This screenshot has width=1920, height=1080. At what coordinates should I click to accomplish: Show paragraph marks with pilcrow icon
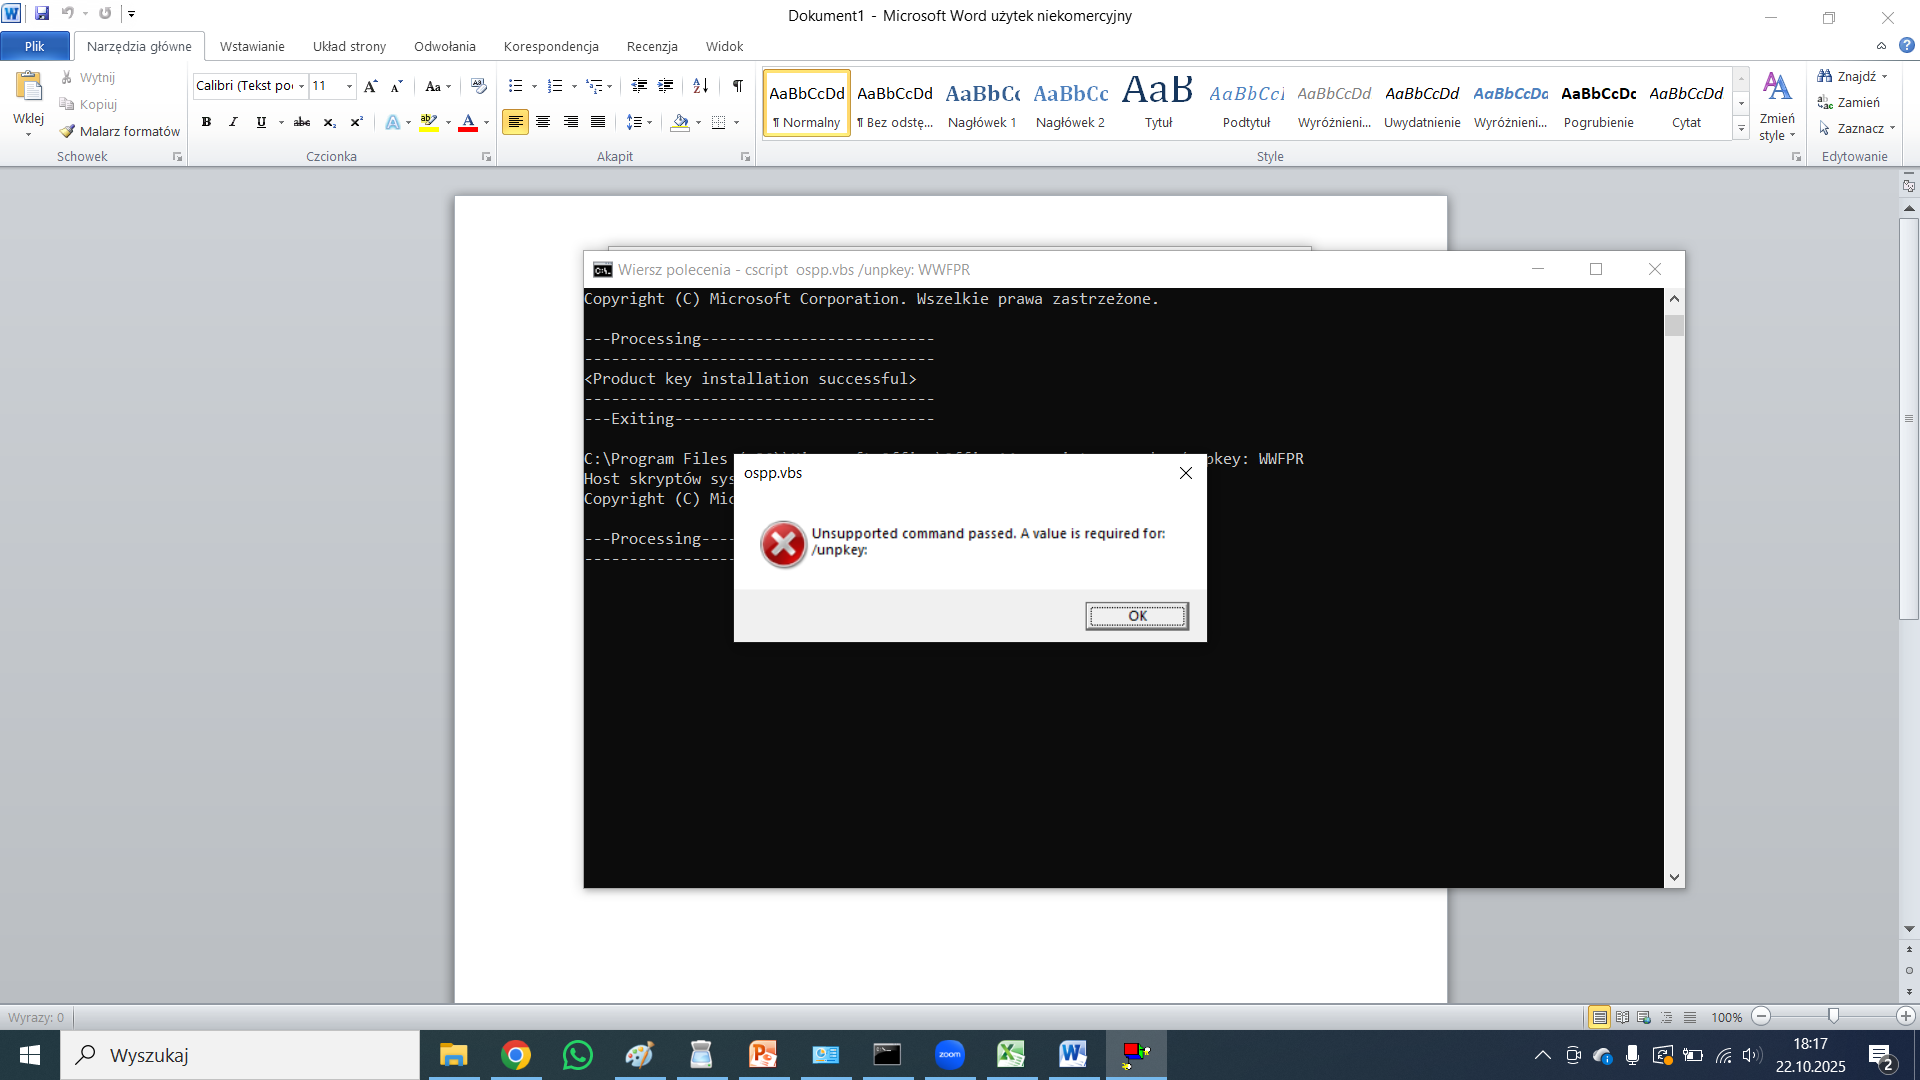point(738,86)
